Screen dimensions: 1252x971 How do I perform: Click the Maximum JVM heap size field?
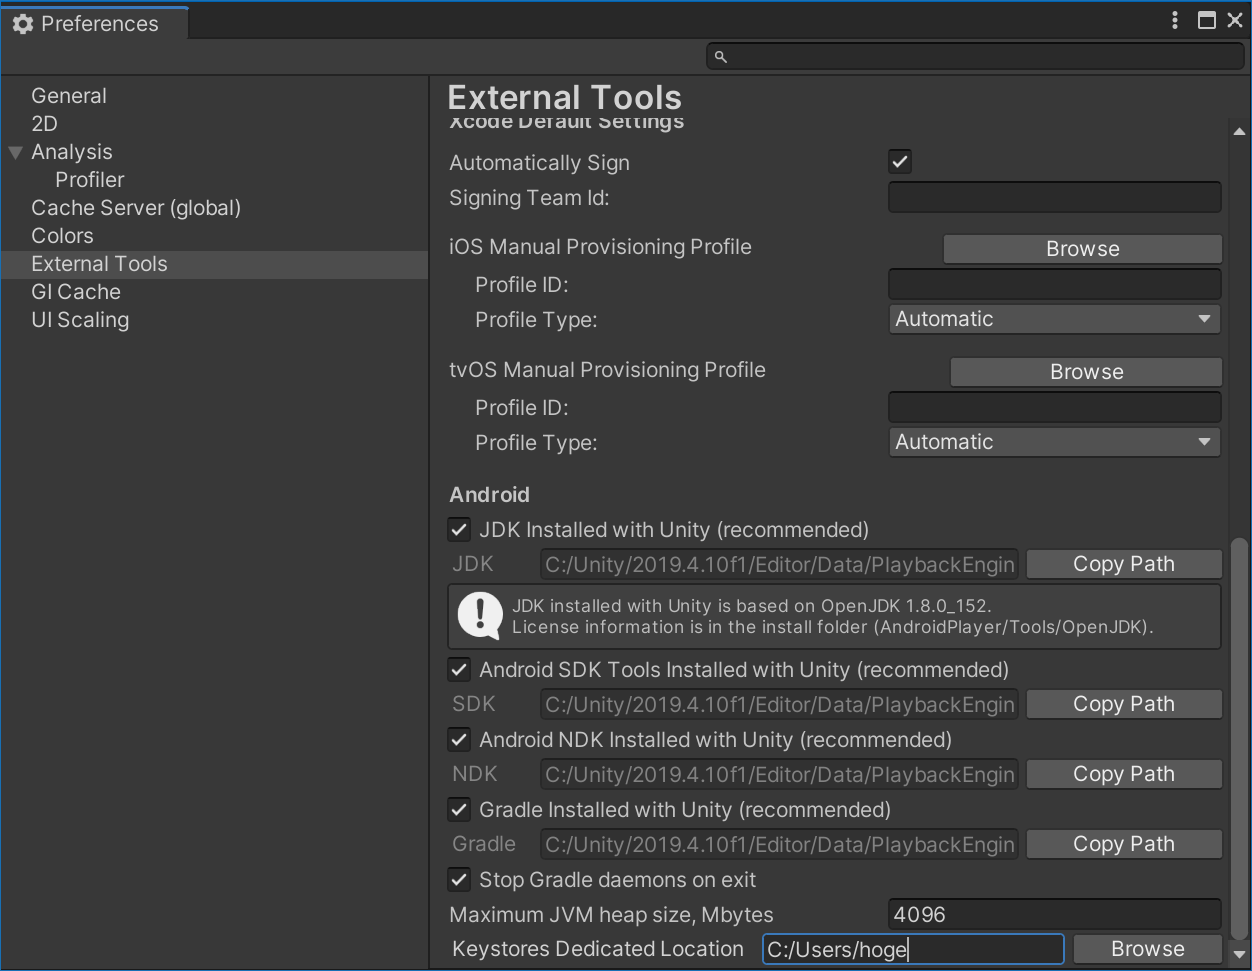point(1054,914)
